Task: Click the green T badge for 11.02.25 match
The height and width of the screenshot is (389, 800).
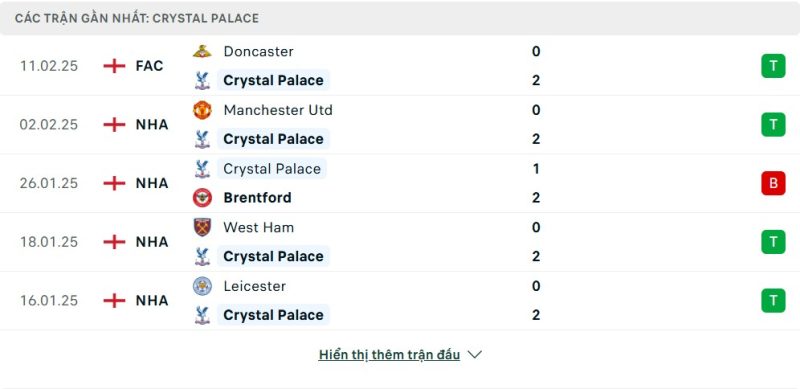Action: (773, 66)
